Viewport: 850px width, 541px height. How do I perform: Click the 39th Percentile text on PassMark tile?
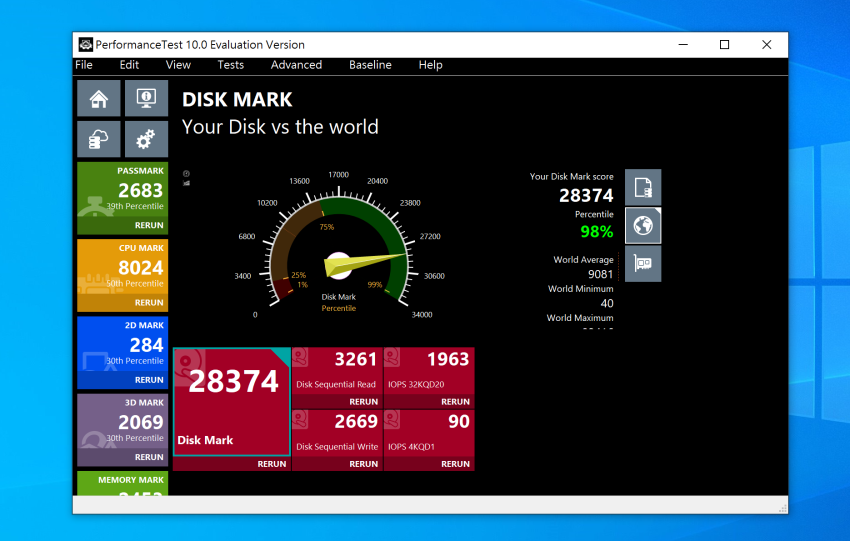(x=134, y=207)
